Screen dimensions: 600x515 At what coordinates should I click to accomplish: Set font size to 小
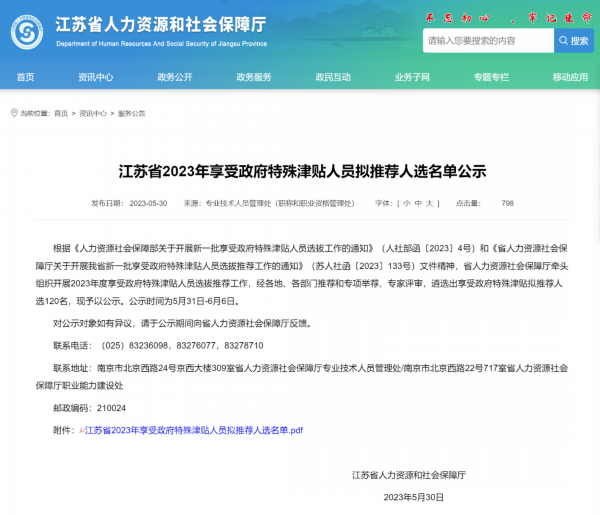coord(406,203)
